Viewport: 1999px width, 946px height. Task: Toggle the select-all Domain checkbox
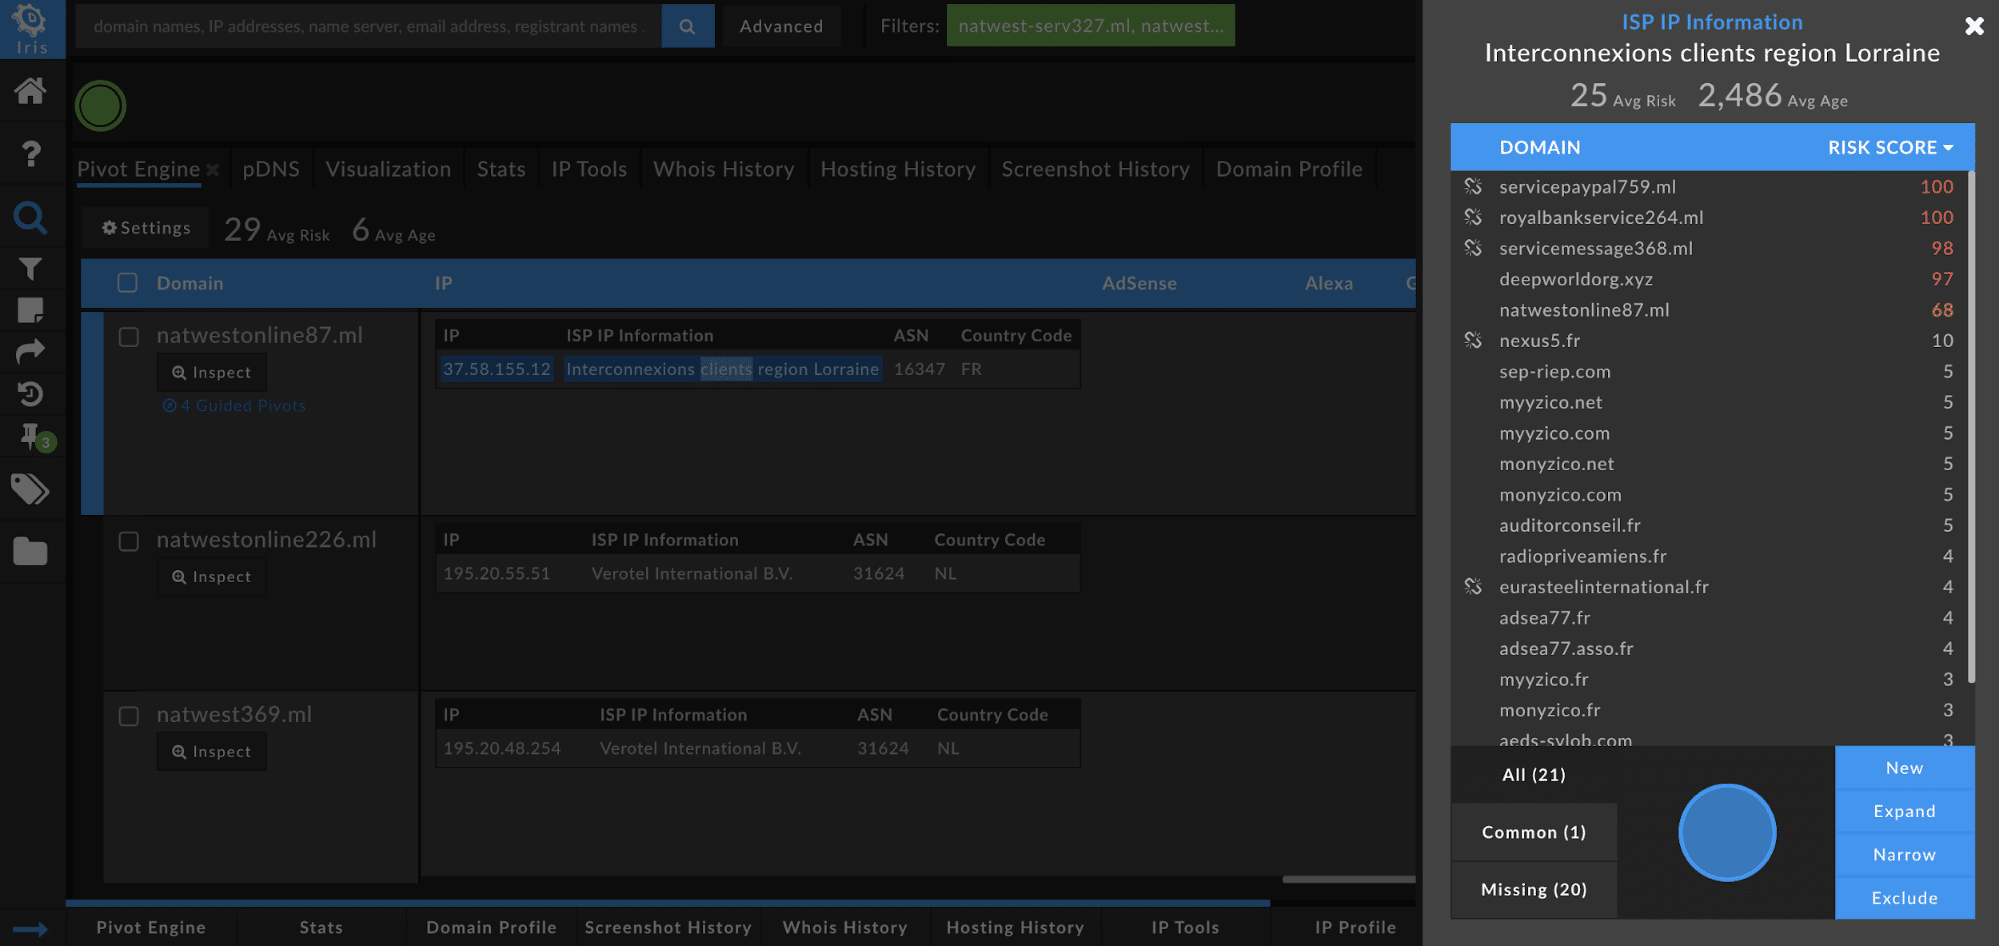[127, 283]
